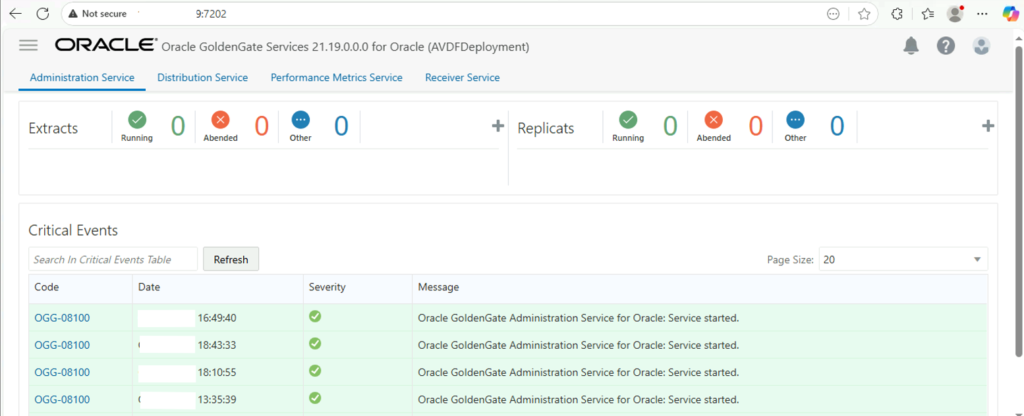Click the browser address bar URL

[x=212, y=13]
